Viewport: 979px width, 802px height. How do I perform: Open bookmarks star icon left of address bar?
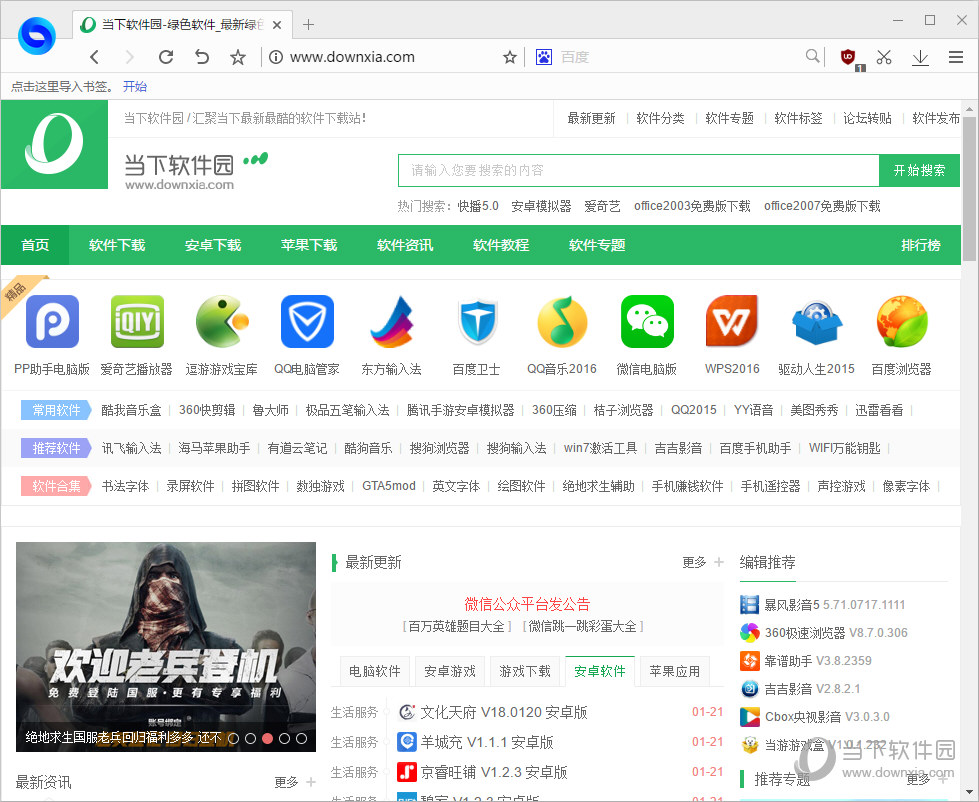pos(238,57)
